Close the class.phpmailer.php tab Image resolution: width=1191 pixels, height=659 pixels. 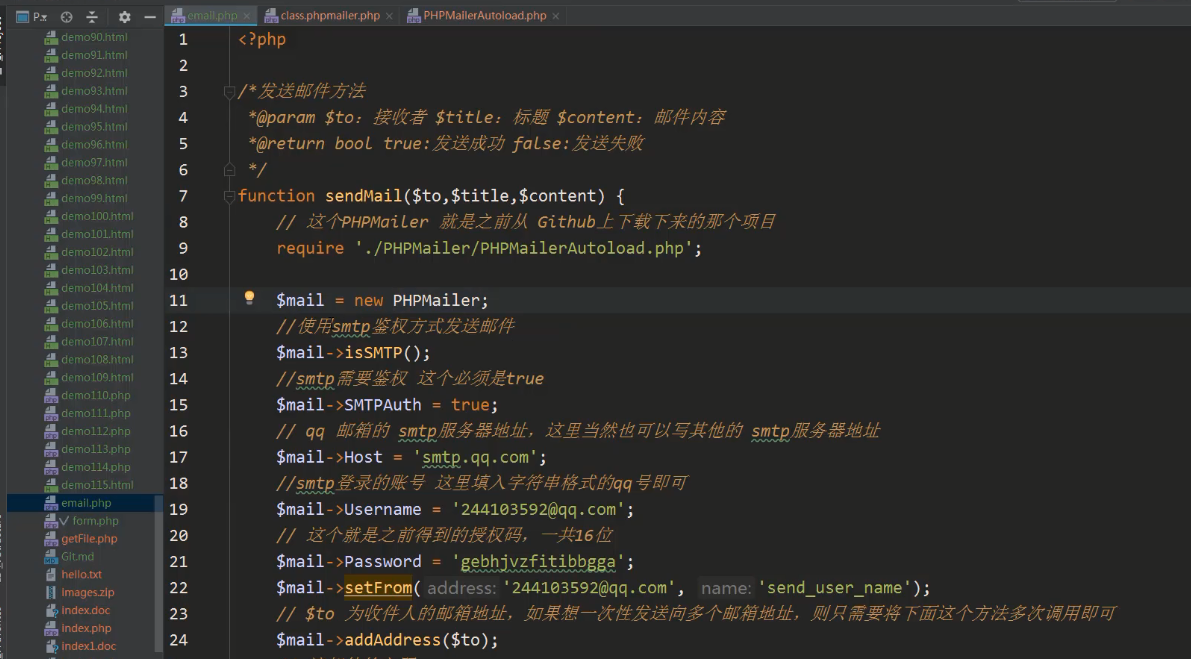coord(389,15)
